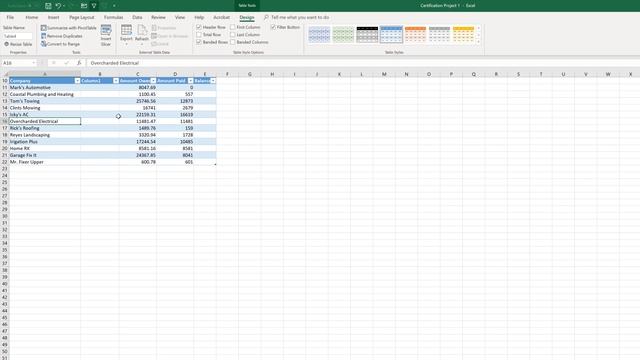This screenshot has height=360, width=640.
Task: Apply the gray header table style
Action: click(x=440, y=35)
